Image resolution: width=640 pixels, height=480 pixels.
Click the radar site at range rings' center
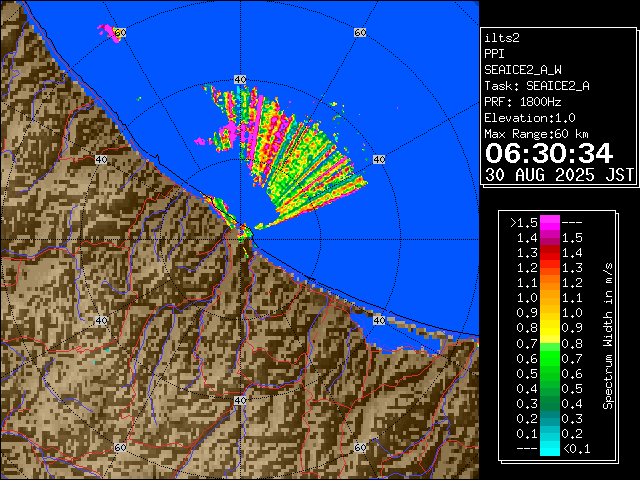[x=240, y=233]
